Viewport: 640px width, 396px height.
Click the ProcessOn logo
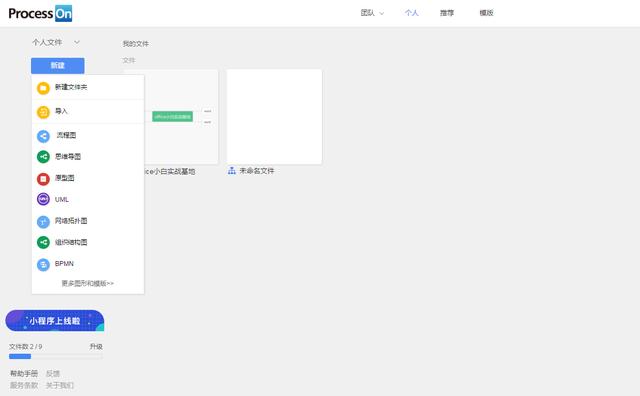40,13
